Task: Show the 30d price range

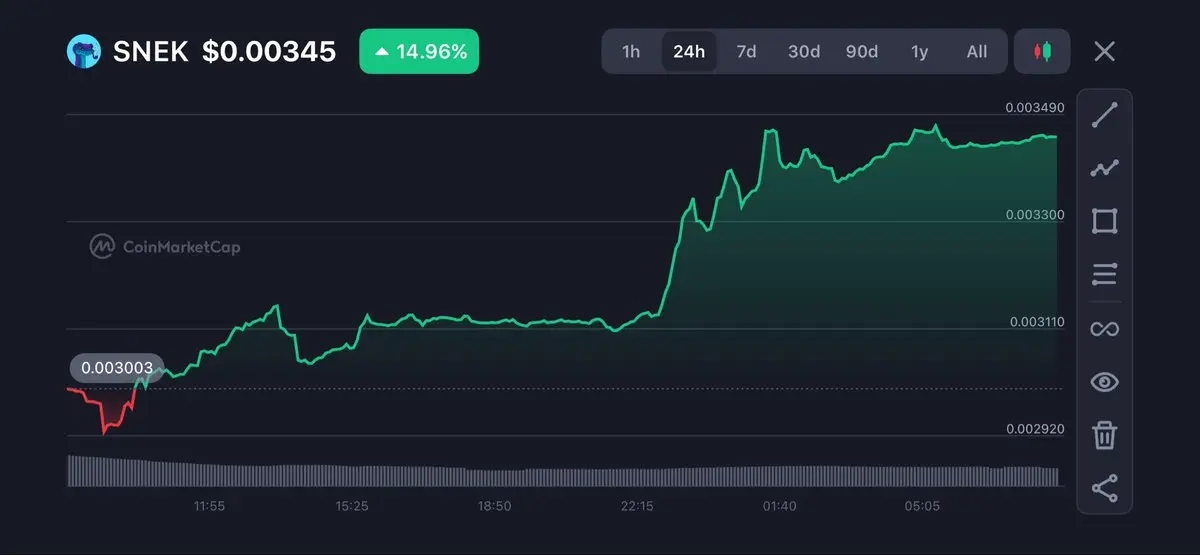Action: click(x=804, y=51)
